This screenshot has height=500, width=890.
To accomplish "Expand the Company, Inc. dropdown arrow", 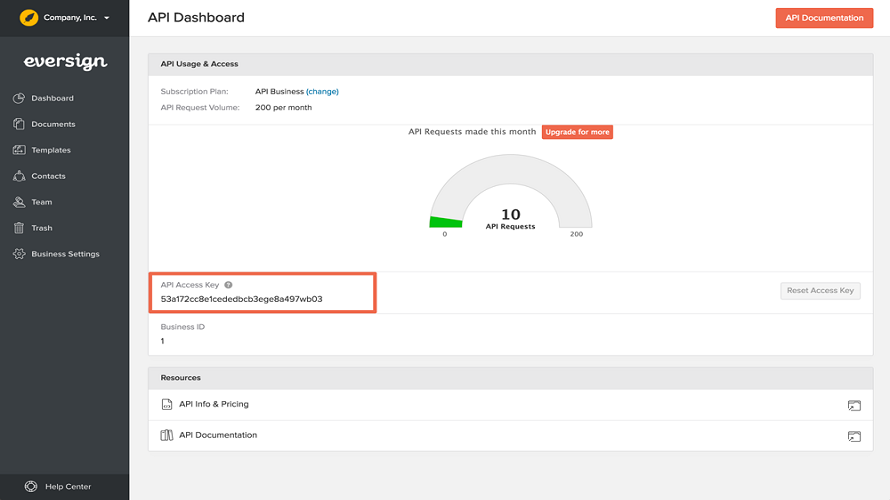I will pyautogui.click(x=107, y=18).
